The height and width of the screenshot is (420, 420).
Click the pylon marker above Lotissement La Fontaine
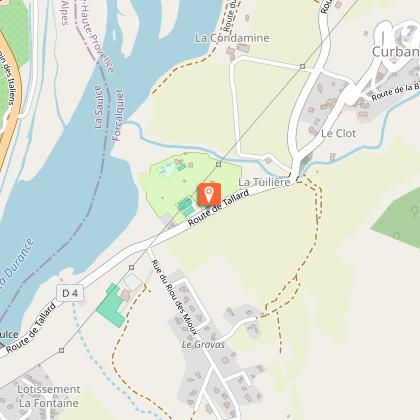[61, 350]
